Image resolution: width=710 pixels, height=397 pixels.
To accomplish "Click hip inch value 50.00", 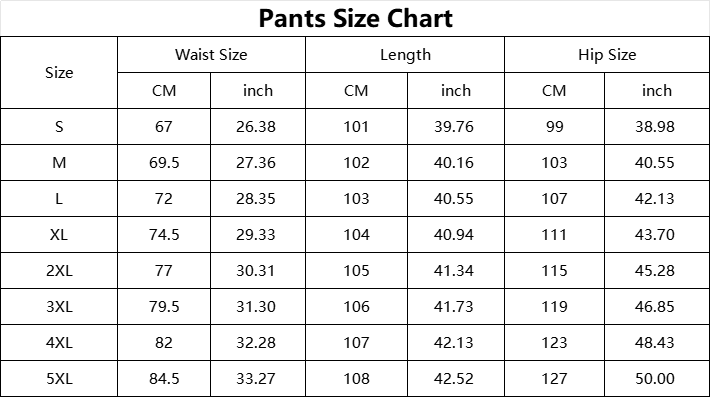I will (655, 378).
